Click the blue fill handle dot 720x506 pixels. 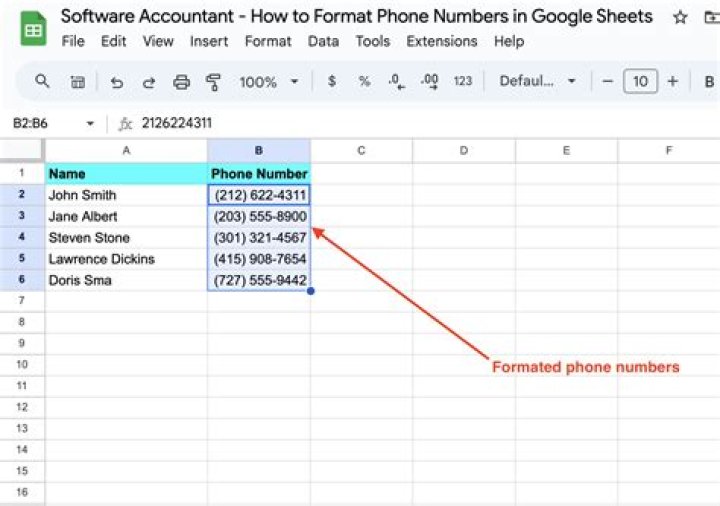(311, 291)
